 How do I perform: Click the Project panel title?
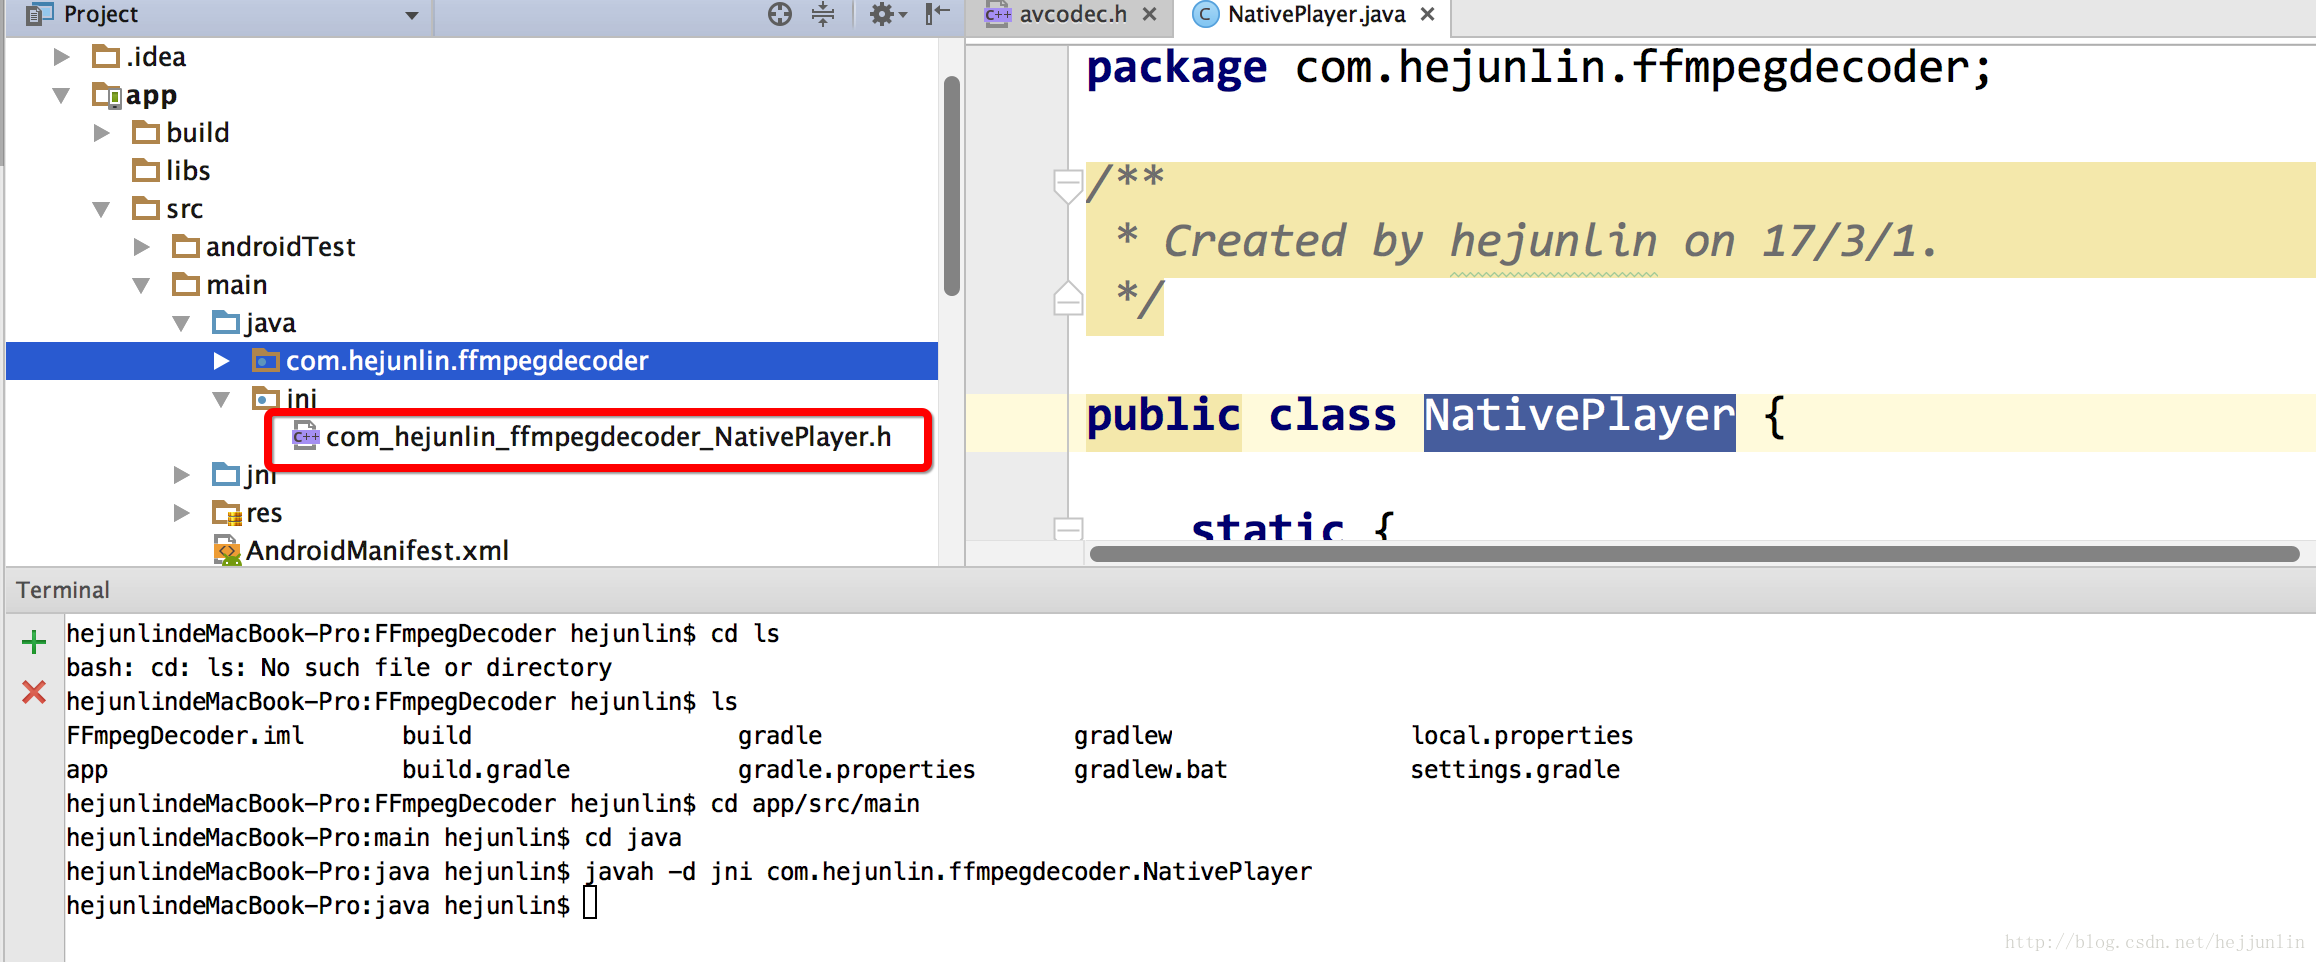tap(101, 14)
